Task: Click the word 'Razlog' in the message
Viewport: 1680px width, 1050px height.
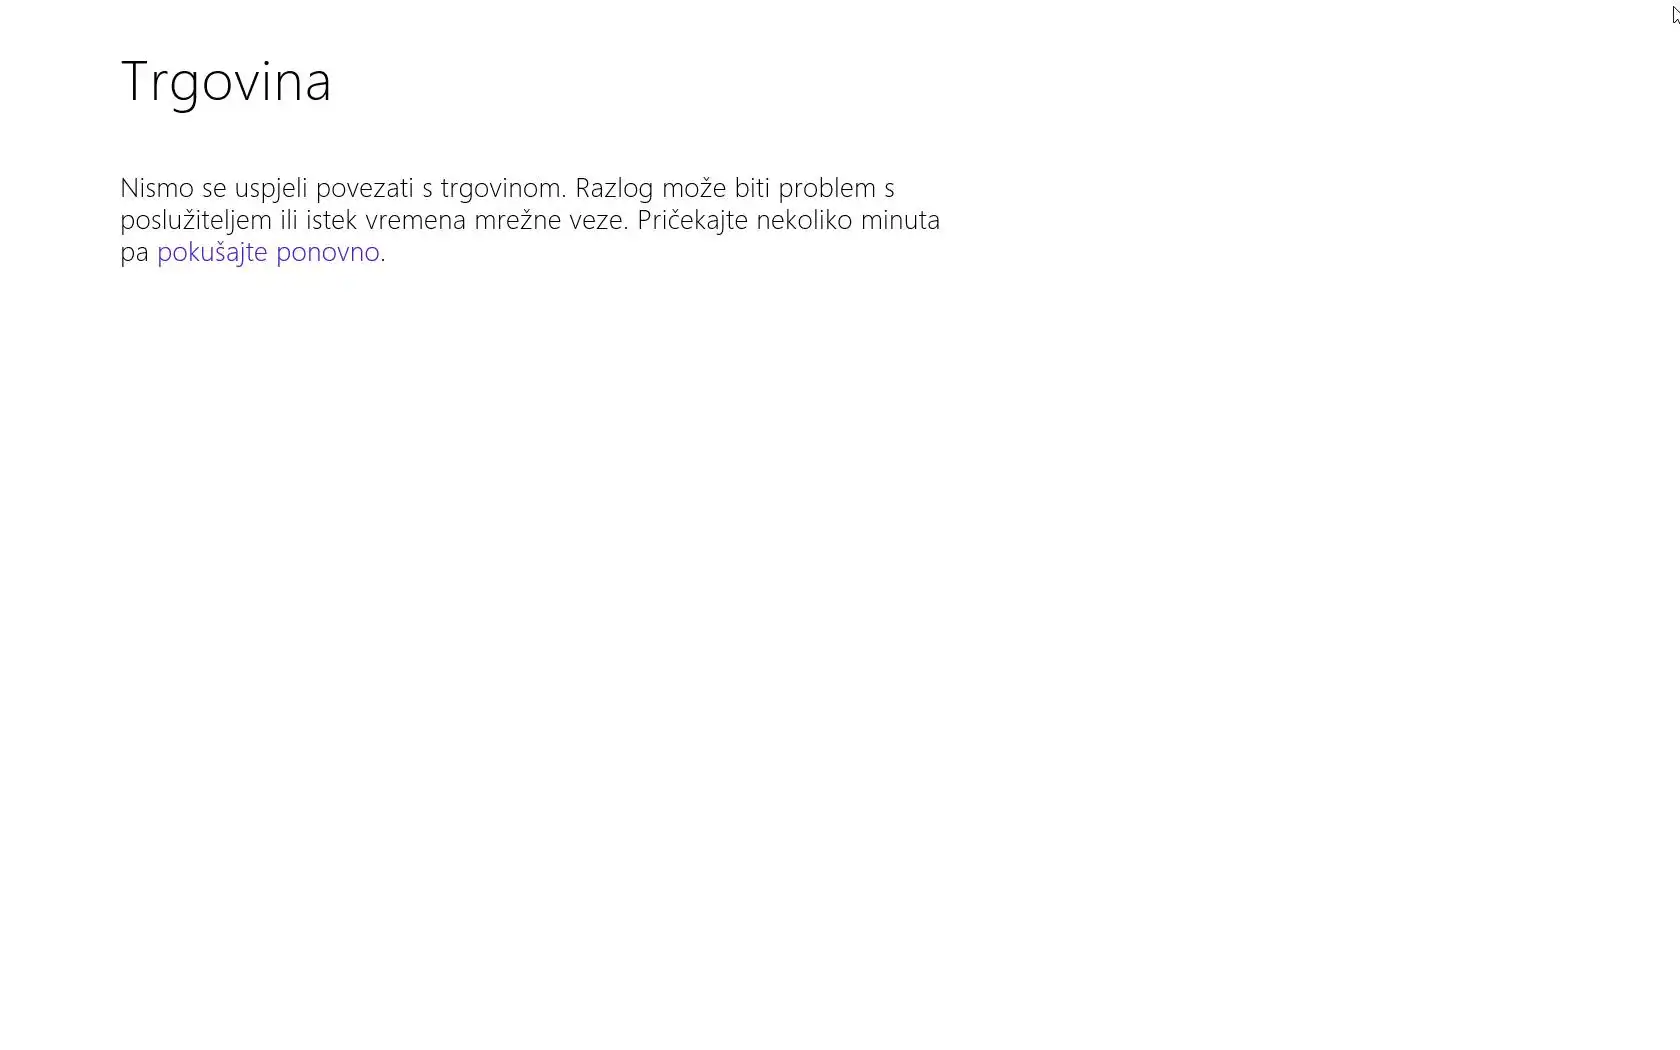Action: [614, 190]
